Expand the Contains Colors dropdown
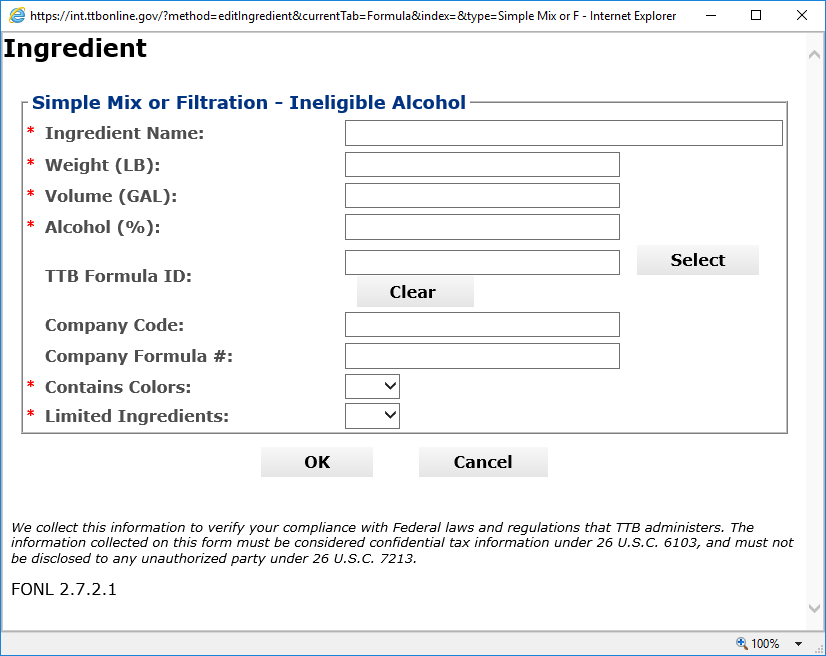Viewport: 826px width, 656px height. tap(372, 387)
